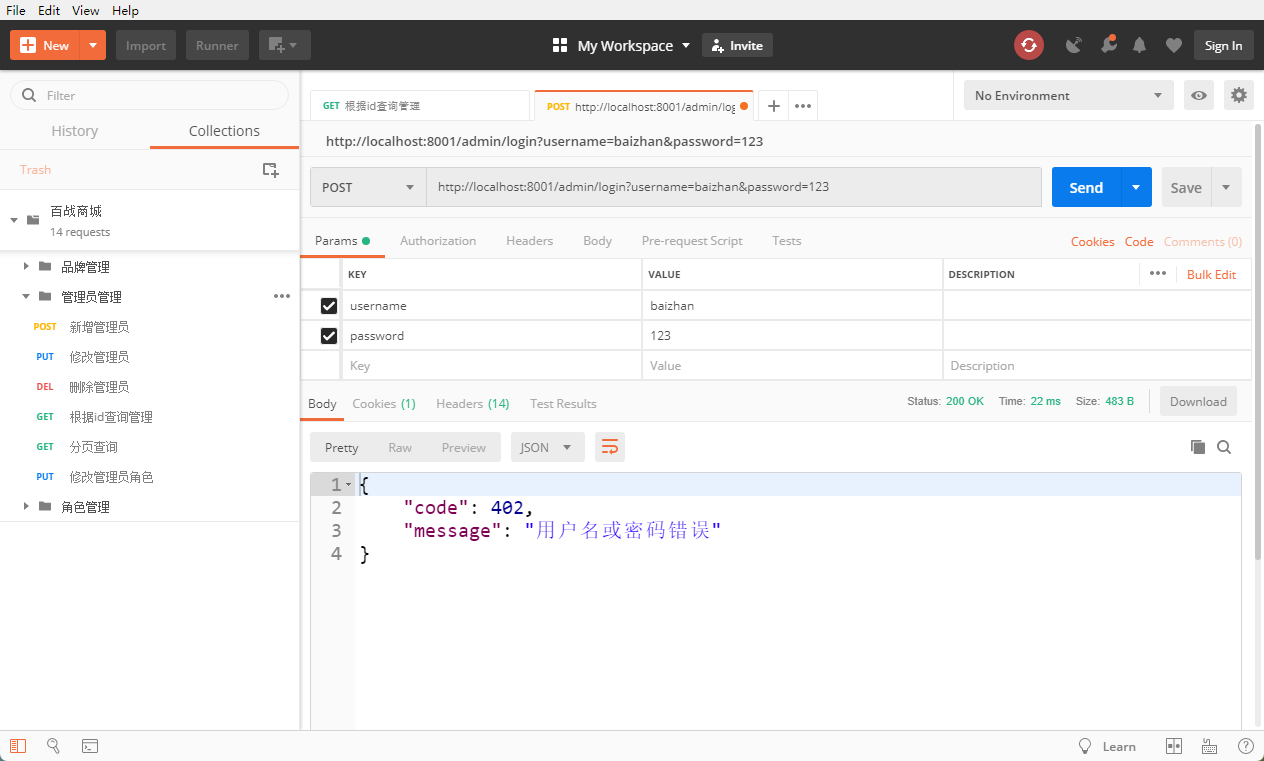The image size is (1264, 761).
Task: Open Postman console icon in status bar
Action: click(x=90, y=746)
